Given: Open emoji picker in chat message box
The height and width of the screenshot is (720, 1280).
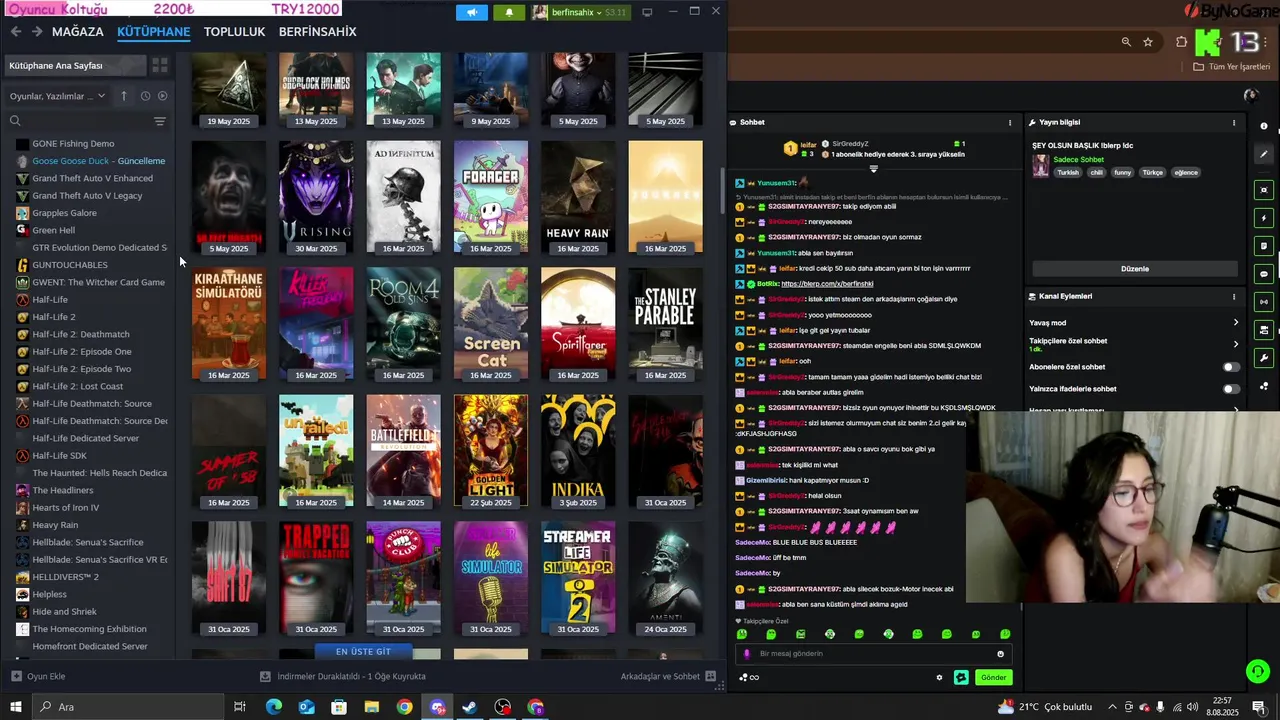Looking at the screenshot, I should (1000, 654).
